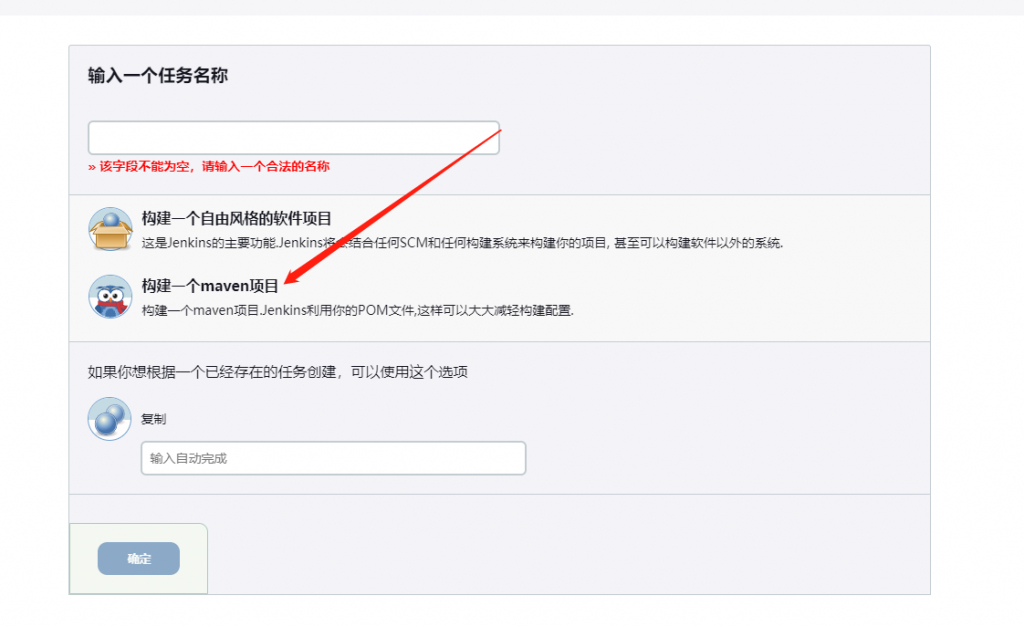Choose 构建一个自由风格的软件项目 title
Image resolution: width=1024 pixels, height=627 pixels.
pos(236,219)
